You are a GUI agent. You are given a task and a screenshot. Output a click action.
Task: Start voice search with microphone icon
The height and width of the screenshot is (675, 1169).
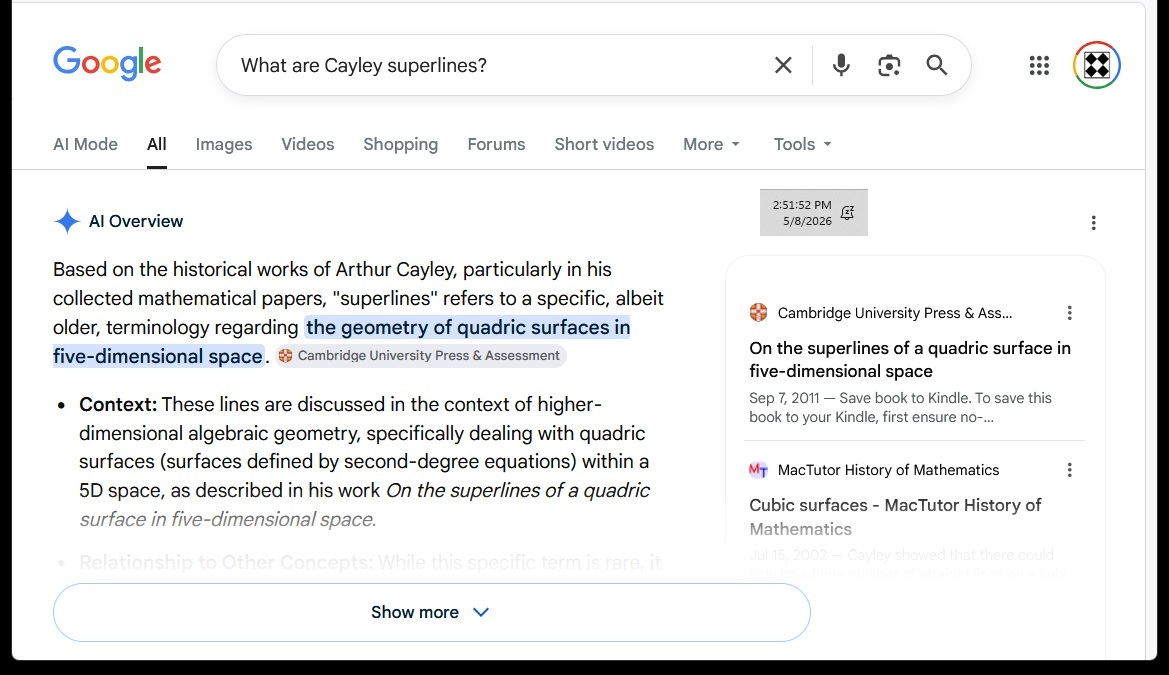[x=841, y=66]
